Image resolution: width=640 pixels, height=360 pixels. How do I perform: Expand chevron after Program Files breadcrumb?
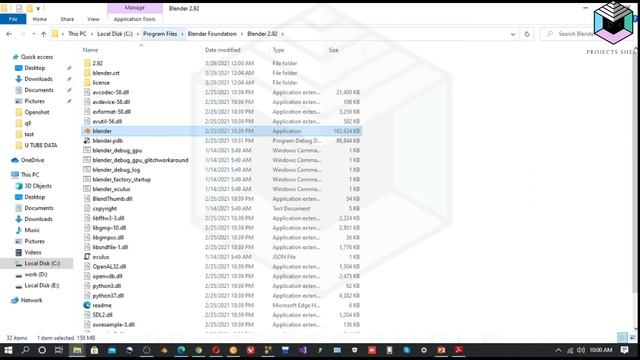coord(182,34)
